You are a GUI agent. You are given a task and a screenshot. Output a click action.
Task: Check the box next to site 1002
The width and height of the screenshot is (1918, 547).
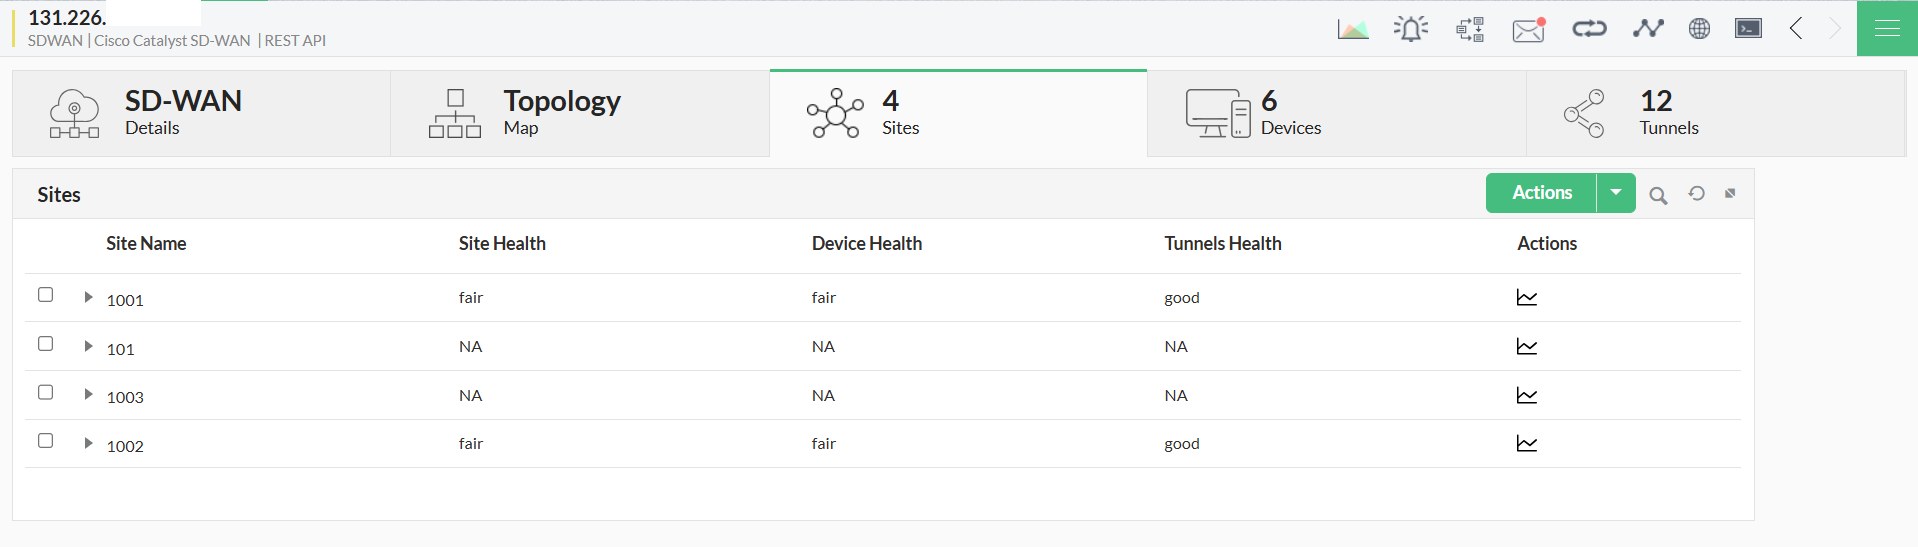(x=46, y=441)
